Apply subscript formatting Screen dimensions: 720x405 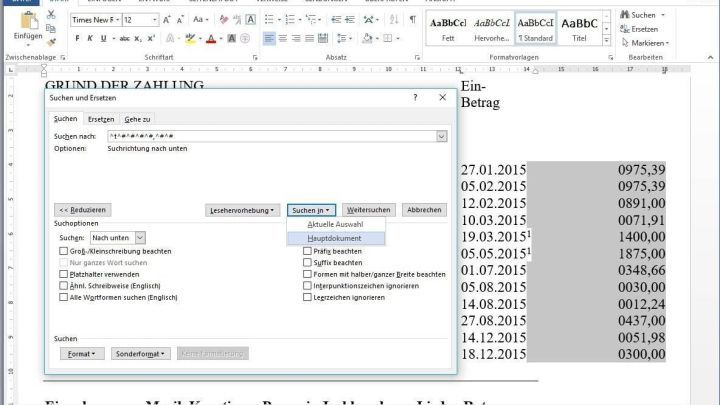pos(138,39)
